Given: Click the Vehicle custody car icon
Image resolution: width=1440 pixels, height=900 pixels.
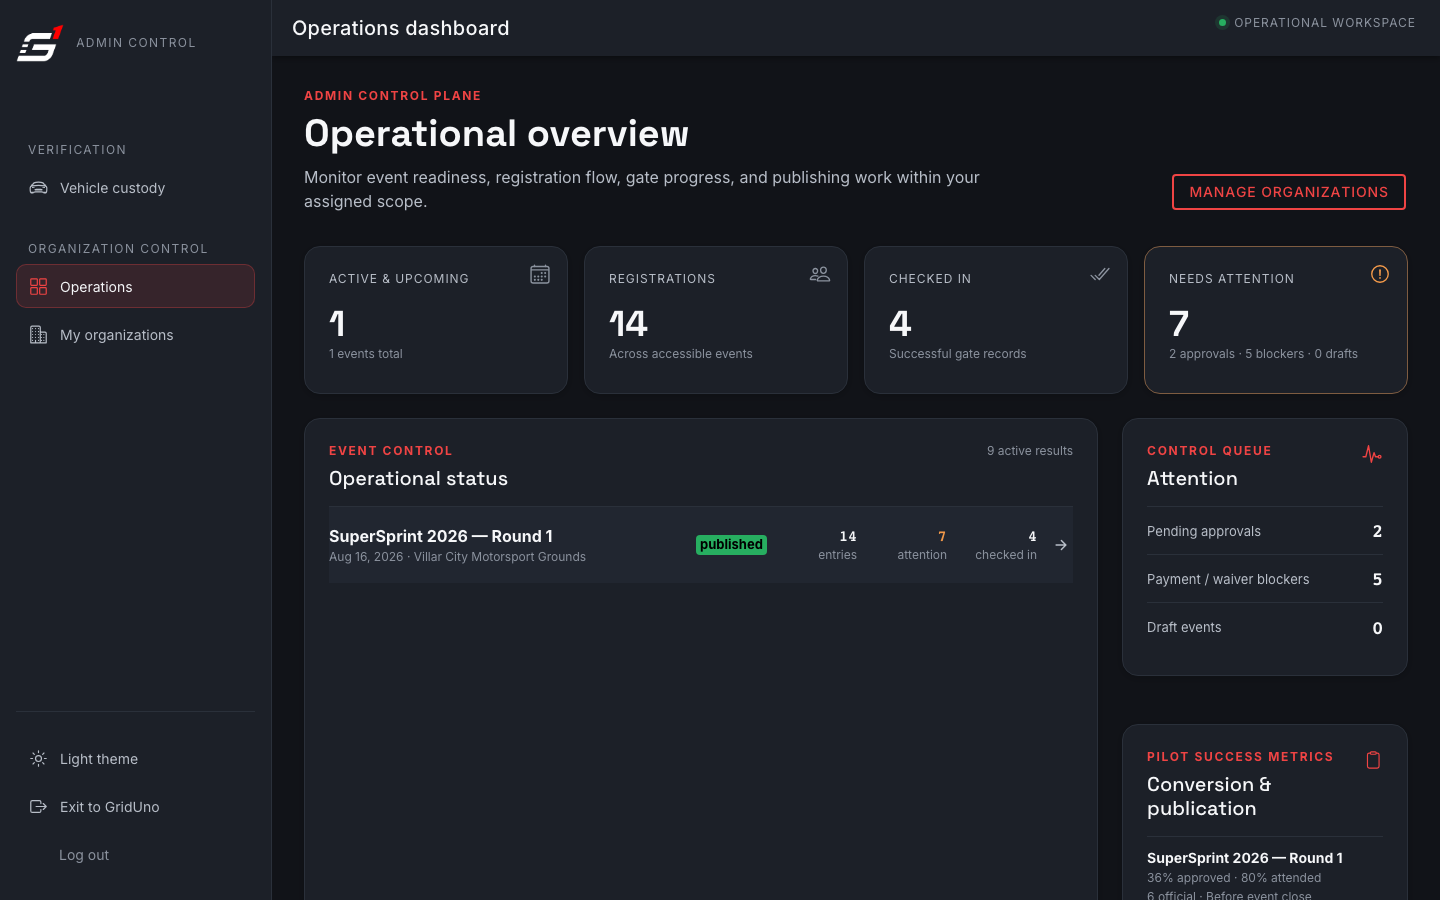Looking at the screenshot, I should [38, 188].
